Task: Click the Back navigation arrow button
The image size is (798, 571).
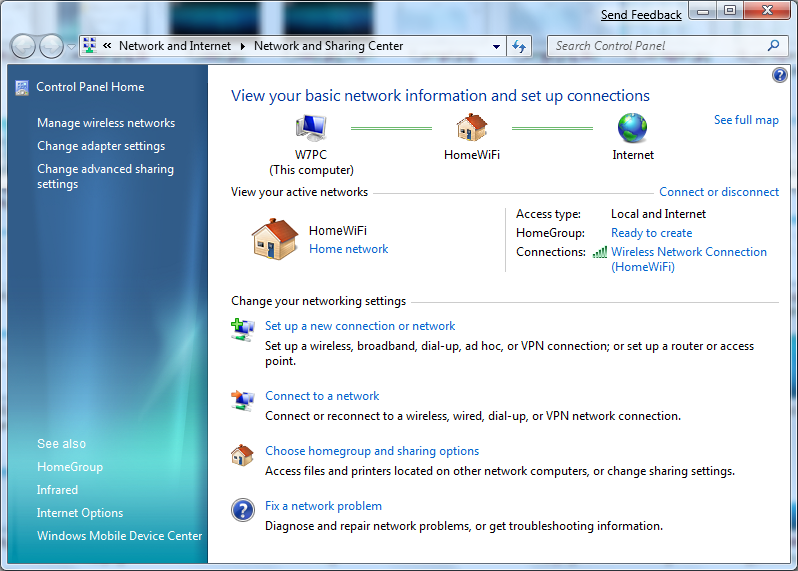Action: tap(23, 47)
